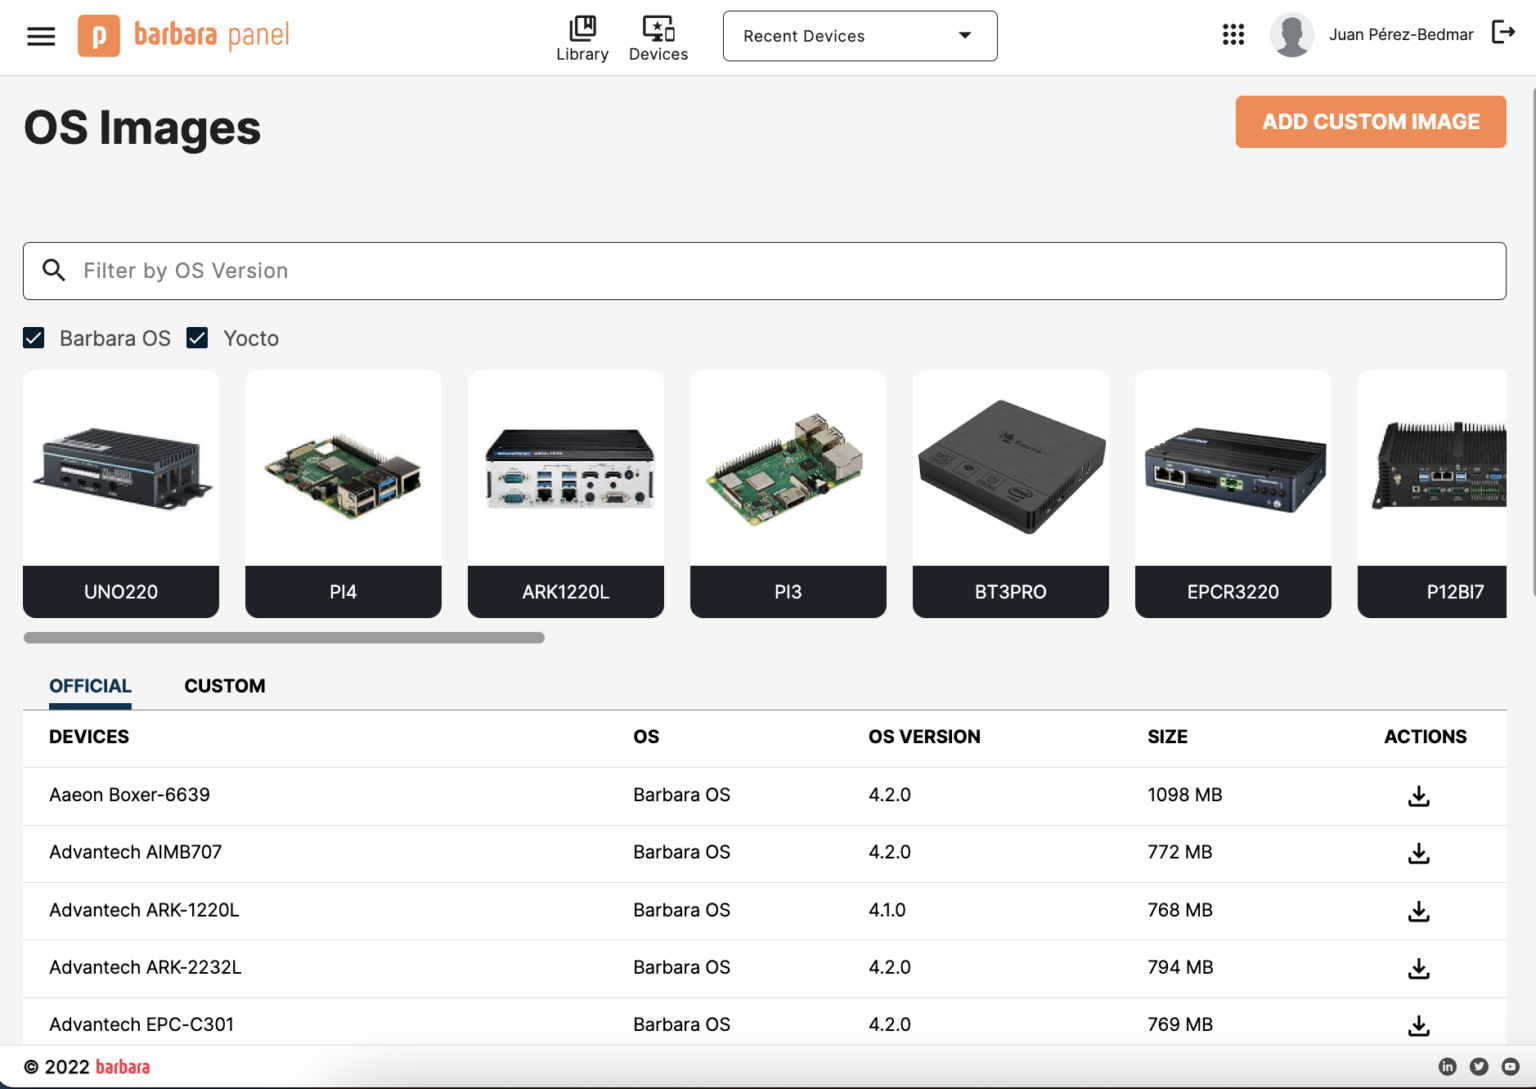The image size is (1536, 1089).
Task: Select the BT3PRO device card
Action: 1010,494
